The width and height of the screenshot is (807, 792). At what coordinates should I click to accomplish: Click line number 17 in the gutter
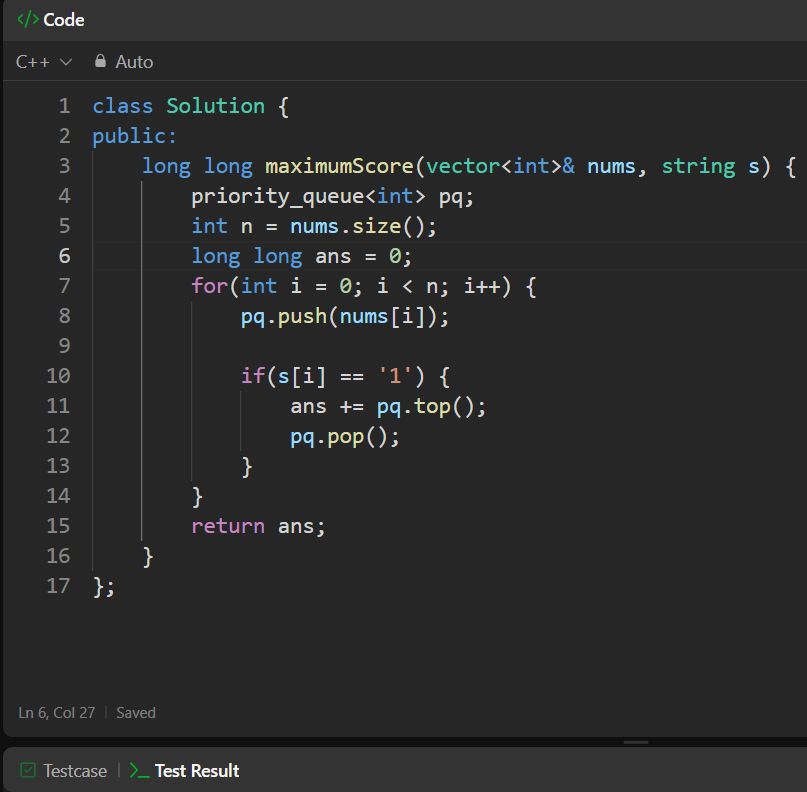tap(58, 586)
